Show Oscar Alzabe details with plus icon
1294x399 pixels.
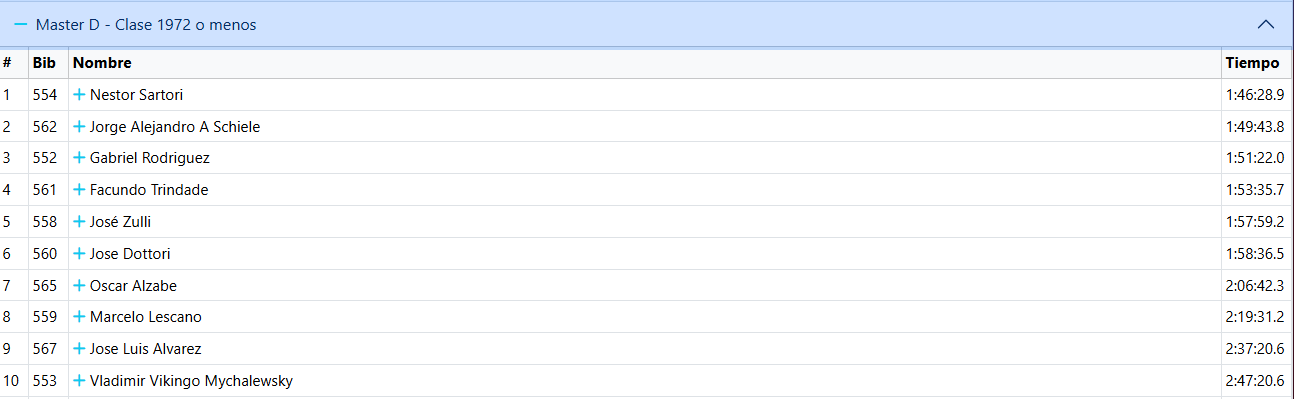(x=79, y=286)
